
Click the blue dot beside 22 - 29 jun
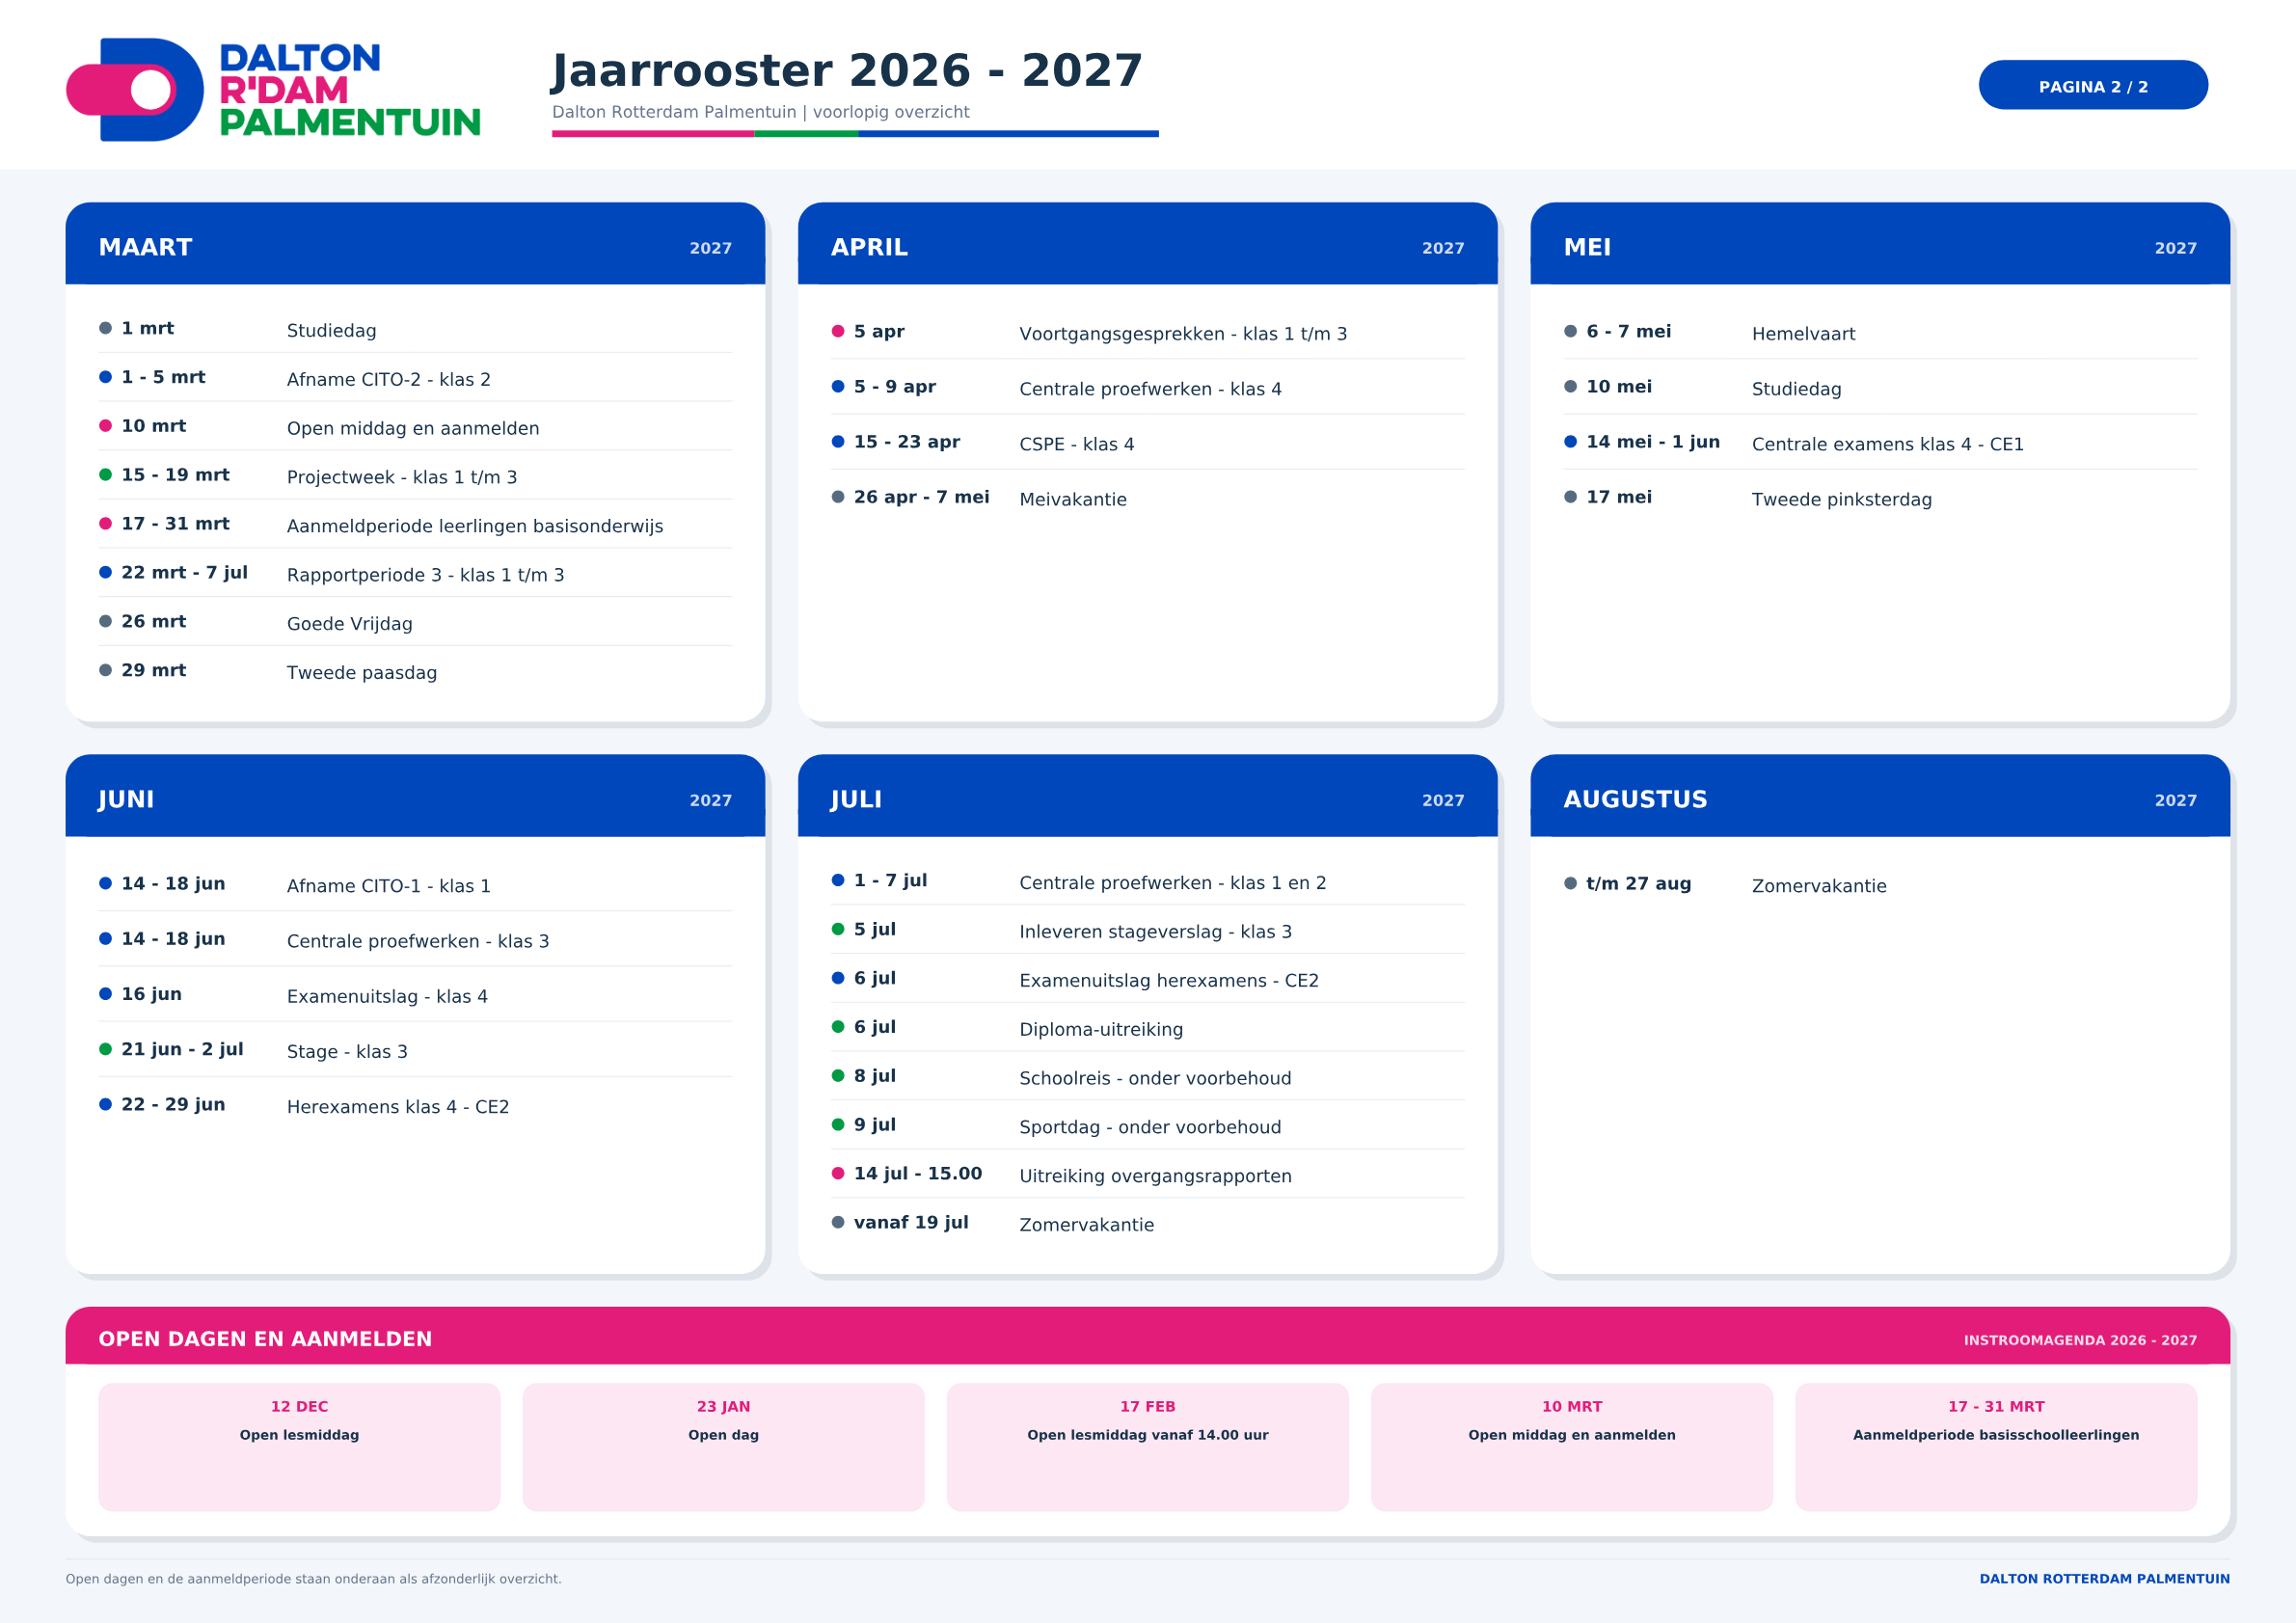point(105,1105)
